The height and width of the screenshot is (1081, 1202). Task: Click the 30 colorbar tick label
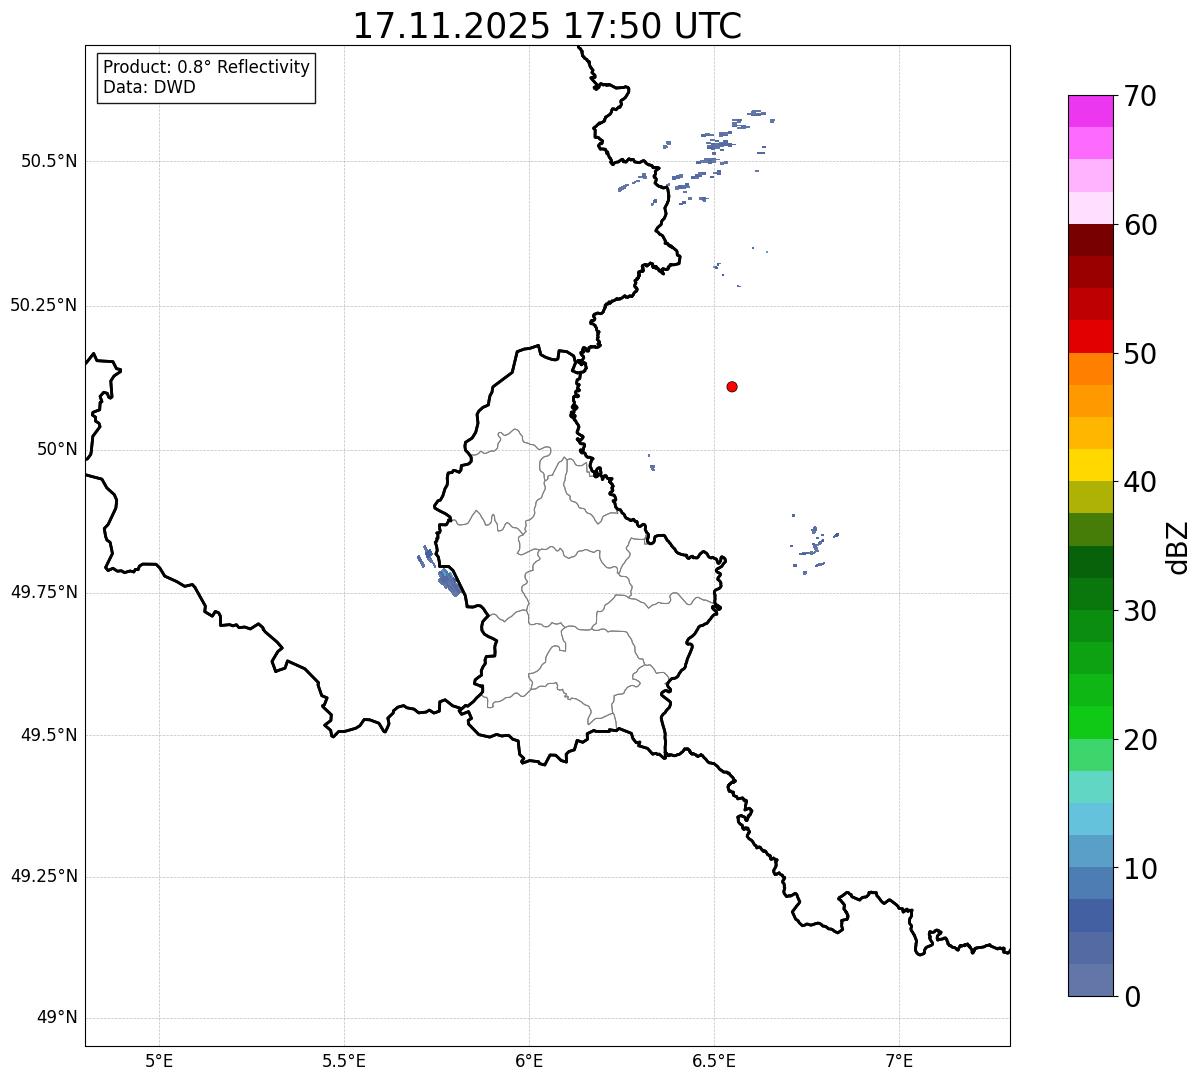[1140, 611]
